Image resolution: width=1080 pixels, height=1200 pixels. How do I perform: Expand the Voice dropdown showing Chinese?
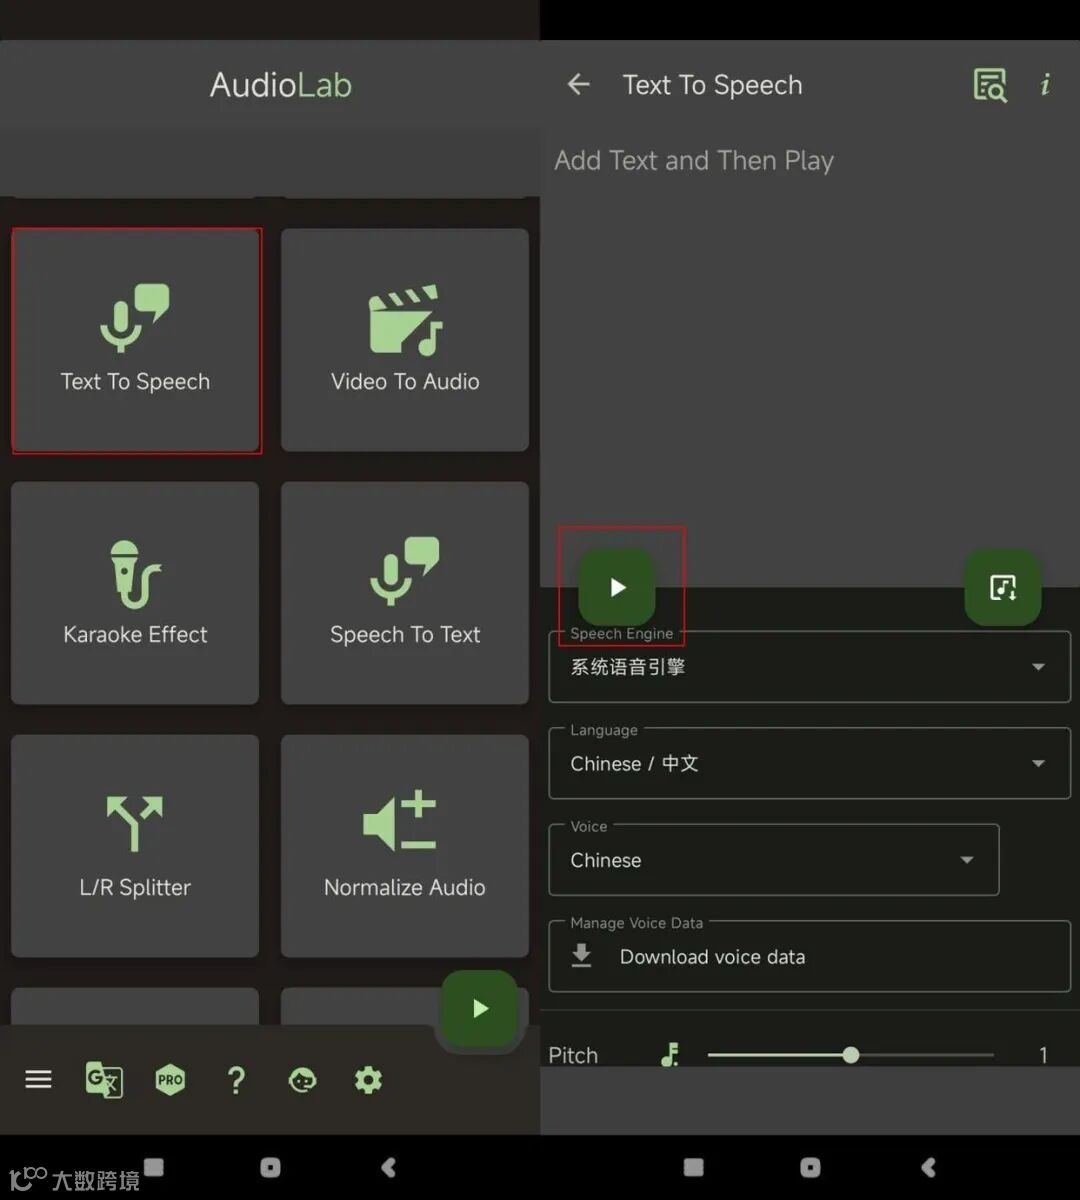(x=774, y=860)
